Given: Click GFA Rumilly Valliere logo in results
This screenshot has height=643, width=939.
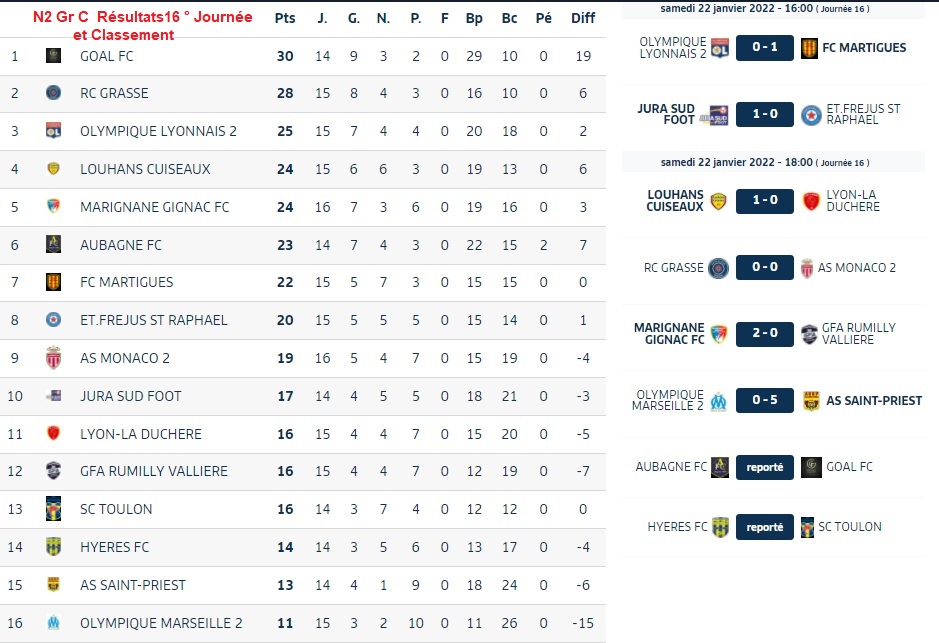Looking at the screenshot, I should (810, 334).
